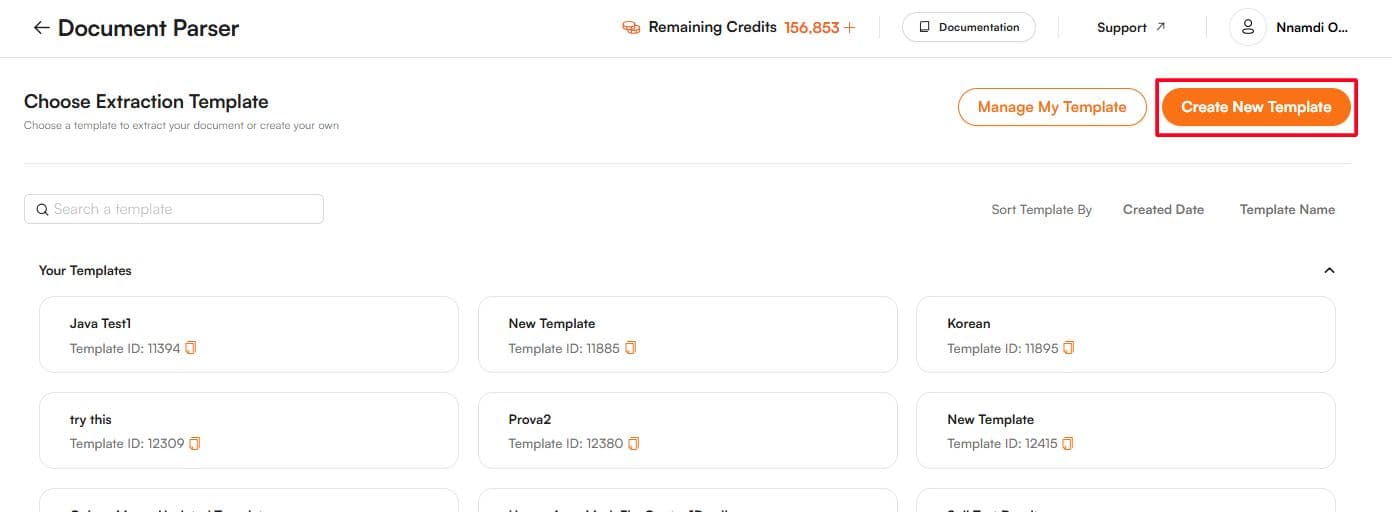Sort templates by Template Name
The height and width of the screenshot is (512, 1392).
click(x=1287, y=210)
